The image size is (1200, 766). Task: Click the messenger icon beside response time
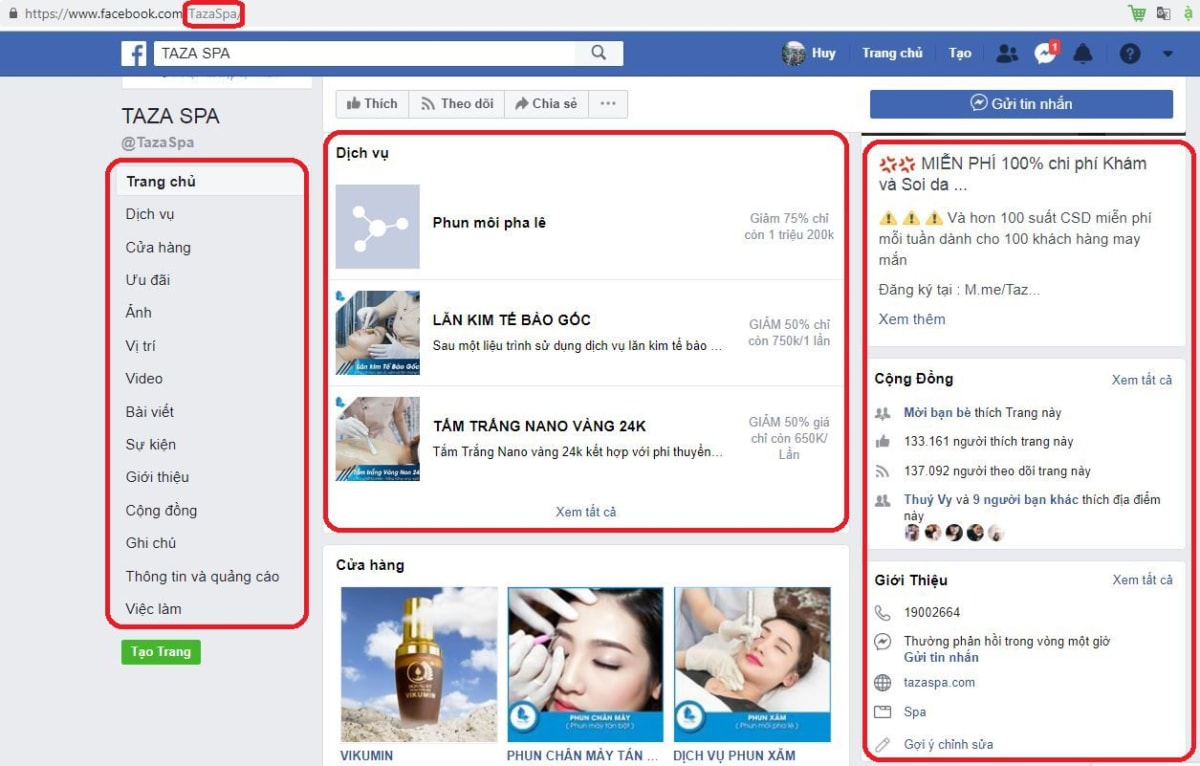click(x=882, y=642)
